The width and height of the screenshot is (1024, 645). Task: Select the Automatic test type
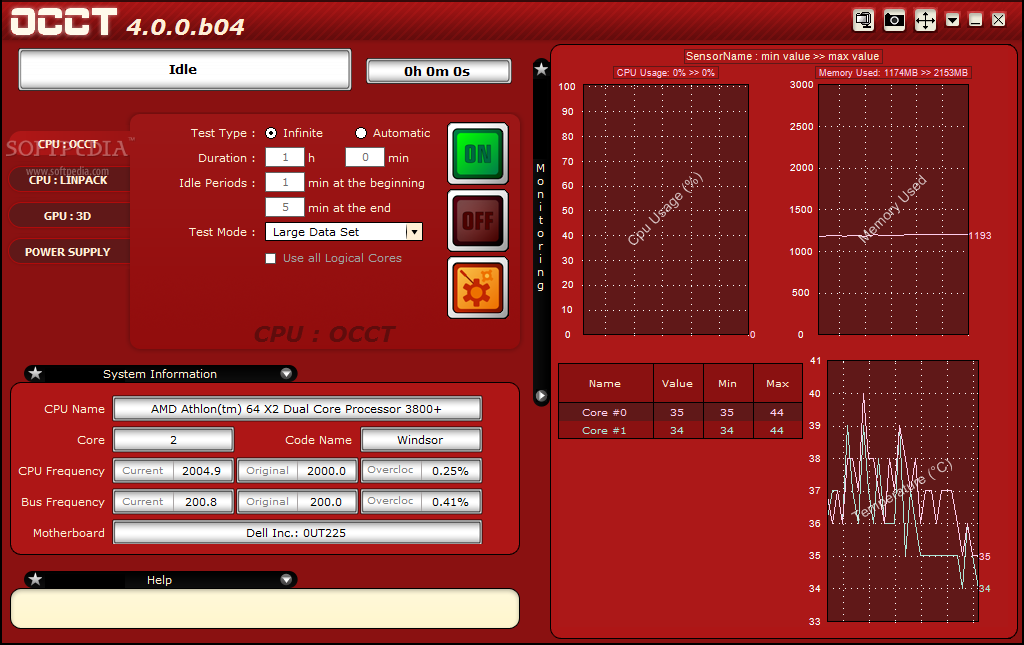[x=360, y=133]
